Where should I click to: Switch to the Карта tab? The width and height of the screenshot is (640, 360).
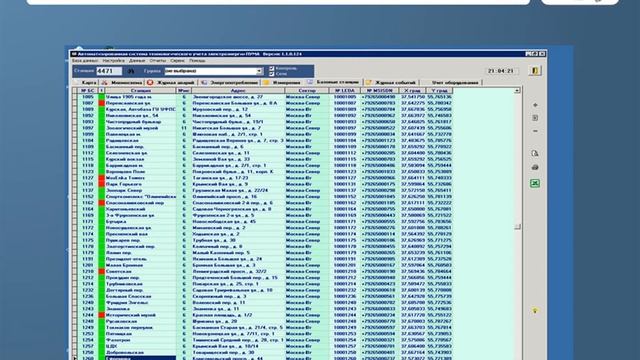[x=85, y=82]
